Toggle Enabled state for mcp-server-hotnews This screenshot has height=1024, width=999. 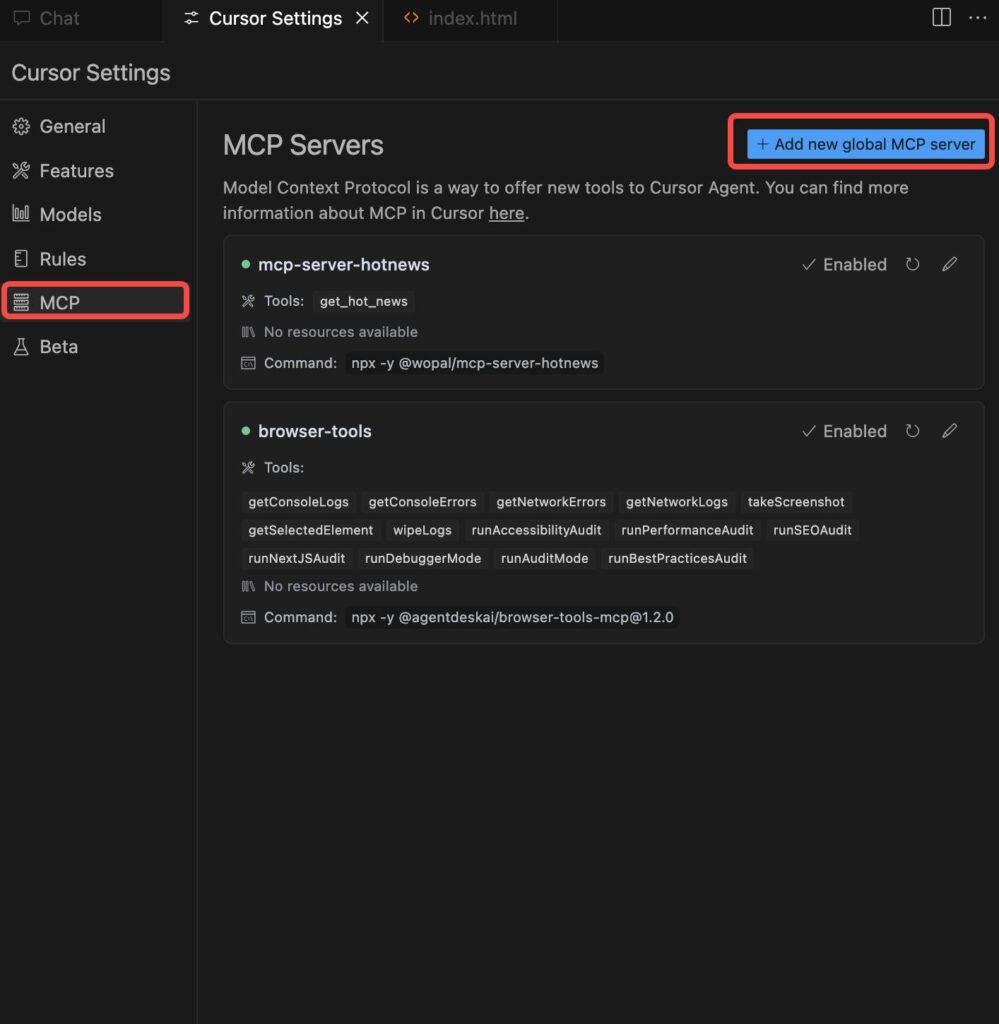844,265
